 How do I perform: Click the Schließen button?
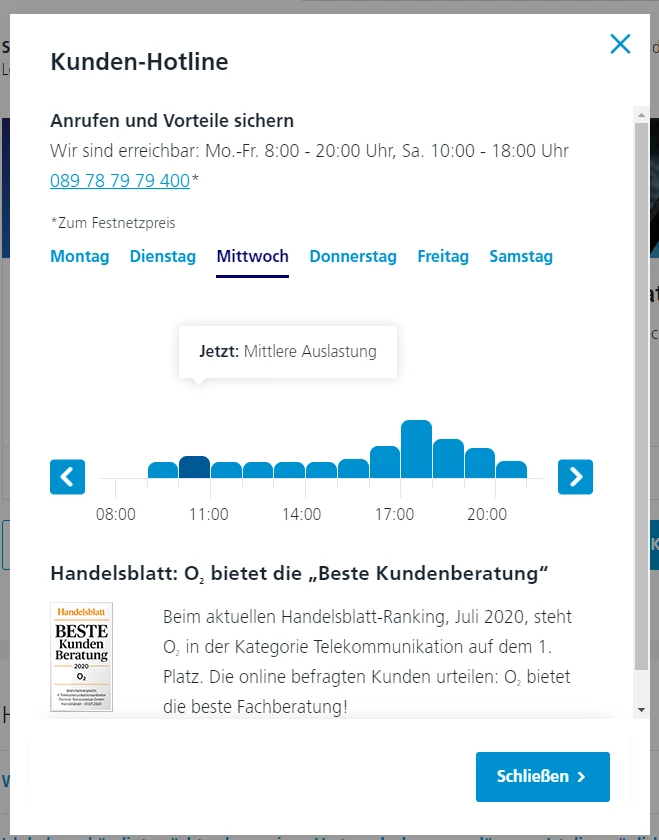[x=543, y=777]
